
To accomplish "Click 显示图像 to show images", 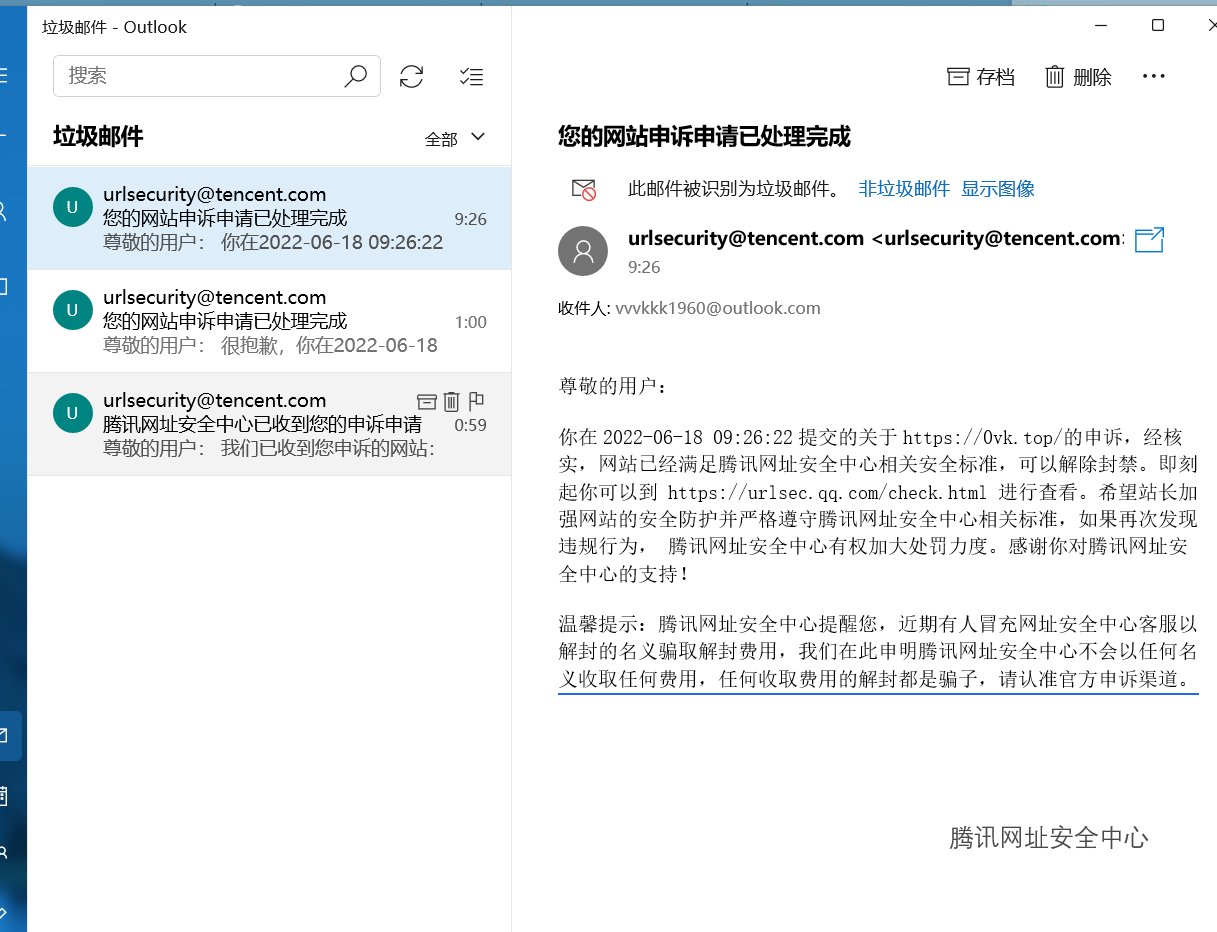I will (998, 189).
